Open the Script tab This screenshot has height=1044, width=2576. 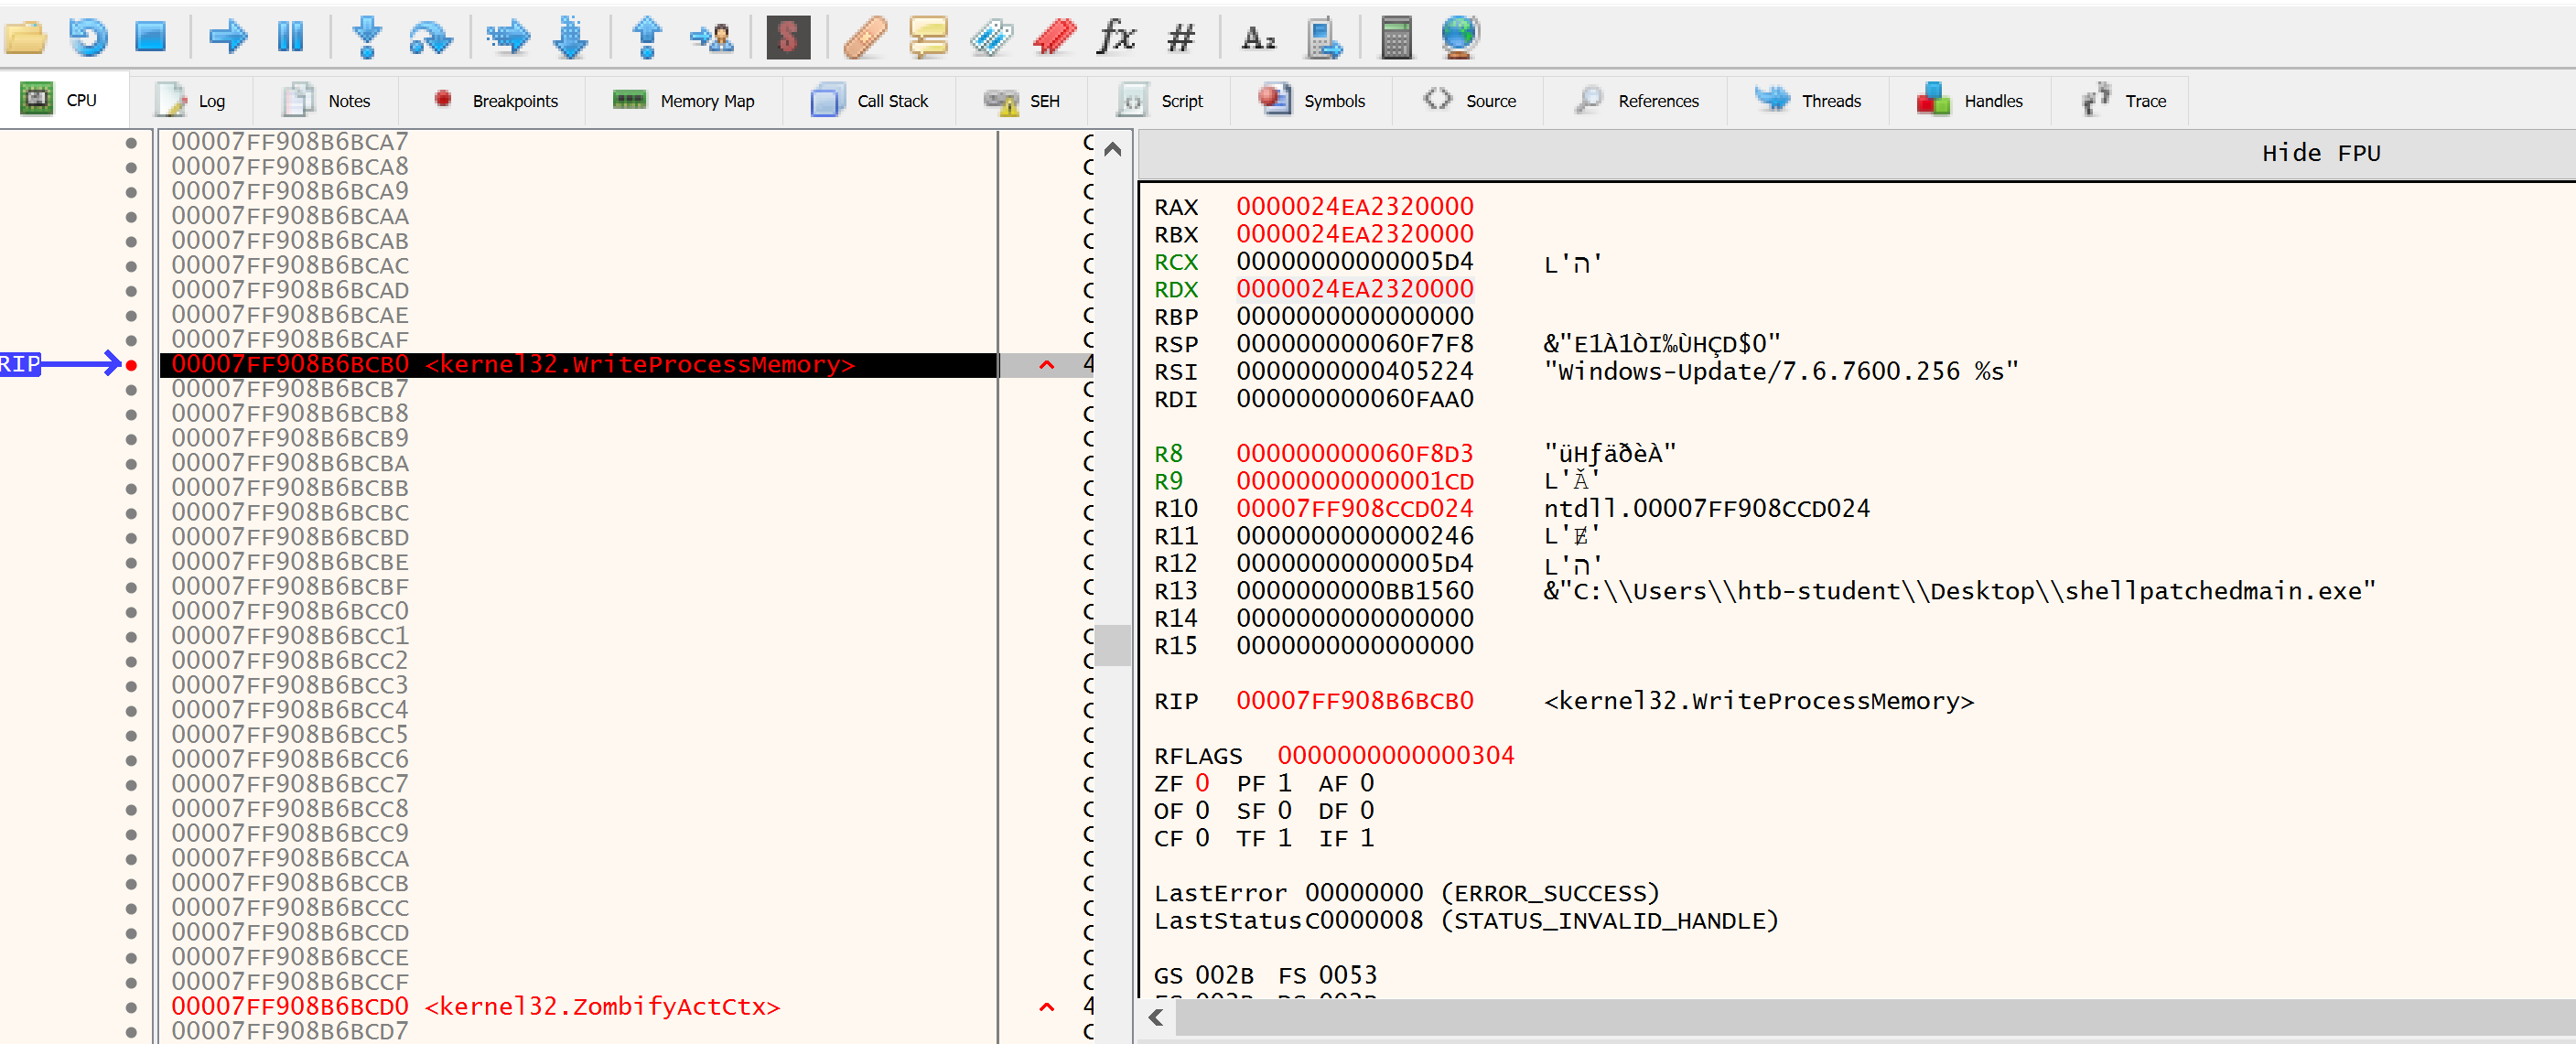[x=1161, y=101]
